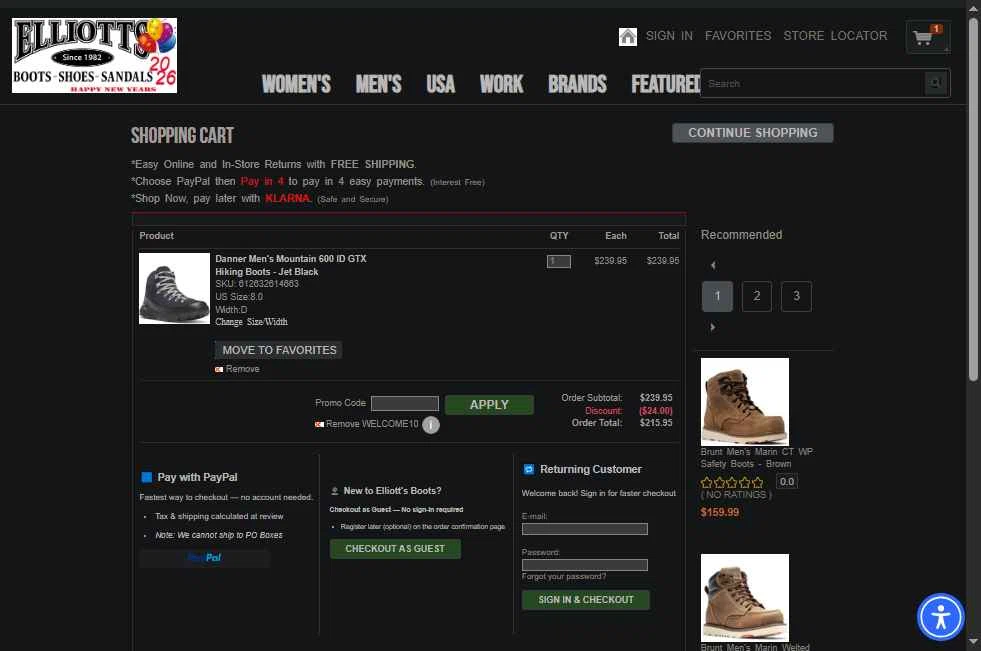Click Brunt Men's Marin CT WP title
981x651 pixels.
(x=756, y=458)
